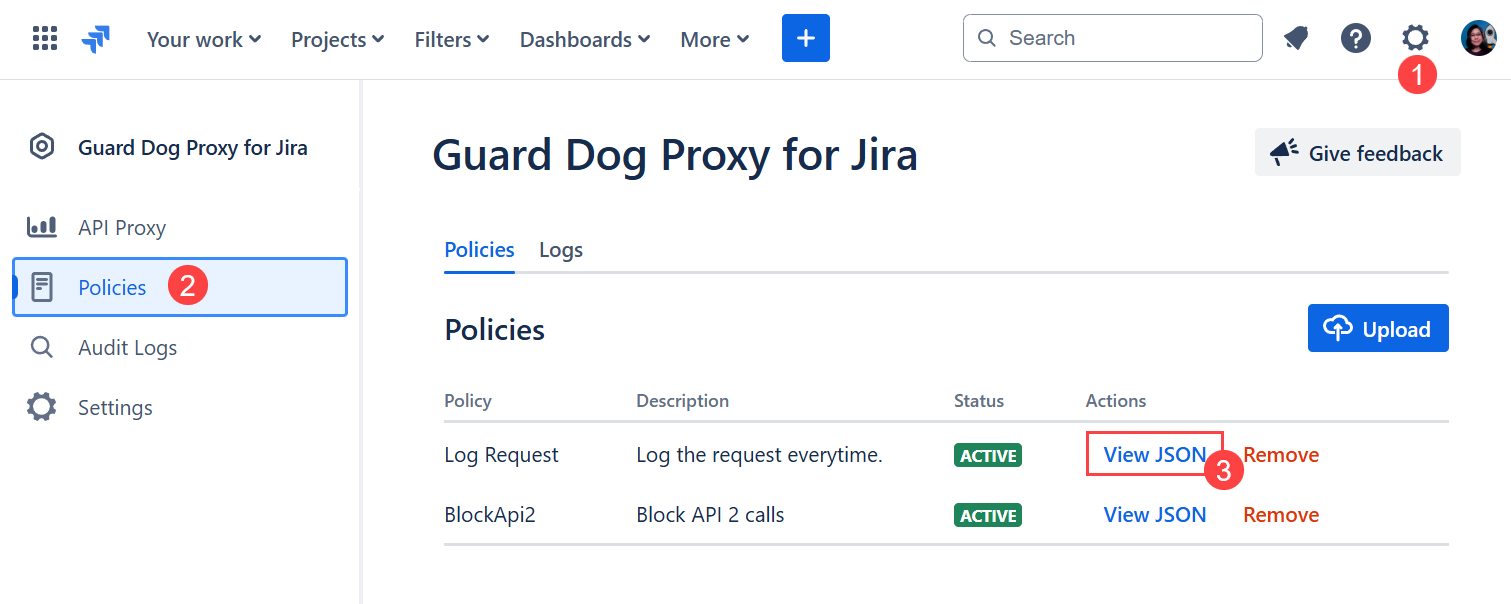Select the Policies tab
The image size is (1511, 604).
pos(479,250)
